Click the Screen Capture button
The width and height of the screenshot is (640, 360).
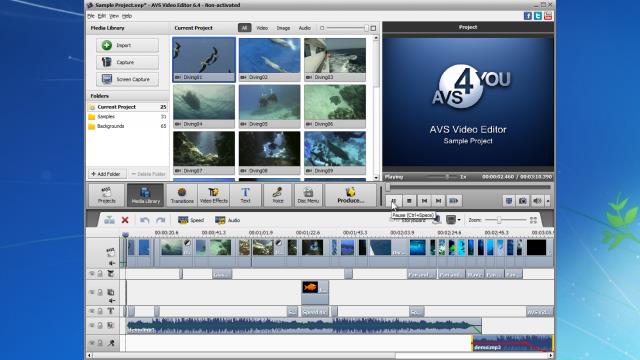(x=127, y=79)
